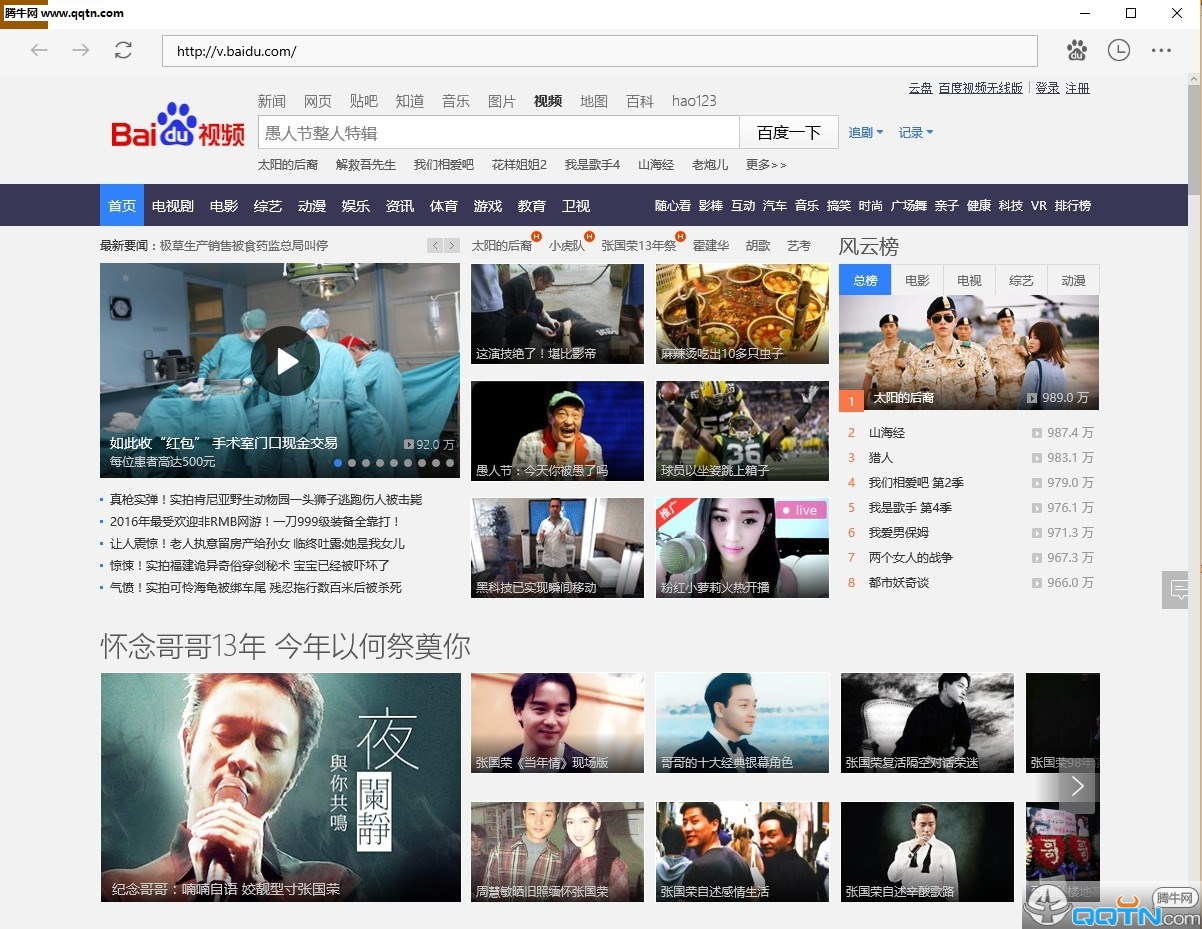This screenshot has height=929, width=1202.
Task: Open the 首页 navigation tab
Action: pos(122,206)
